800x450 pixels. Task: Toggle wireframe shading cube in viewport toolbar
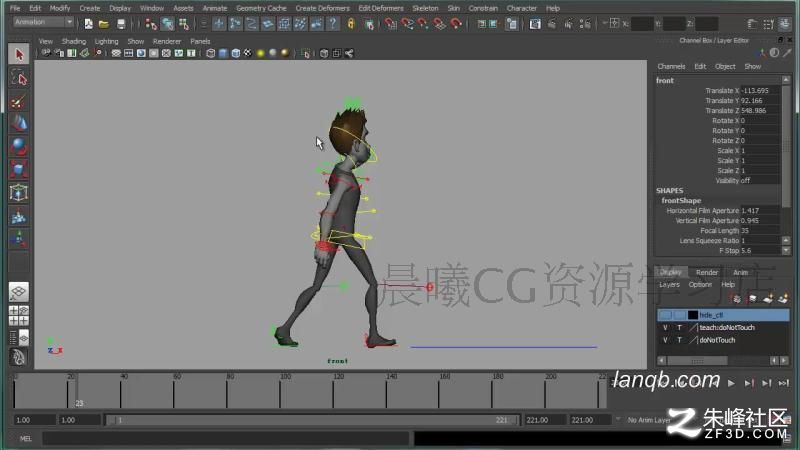coord(211,53)
